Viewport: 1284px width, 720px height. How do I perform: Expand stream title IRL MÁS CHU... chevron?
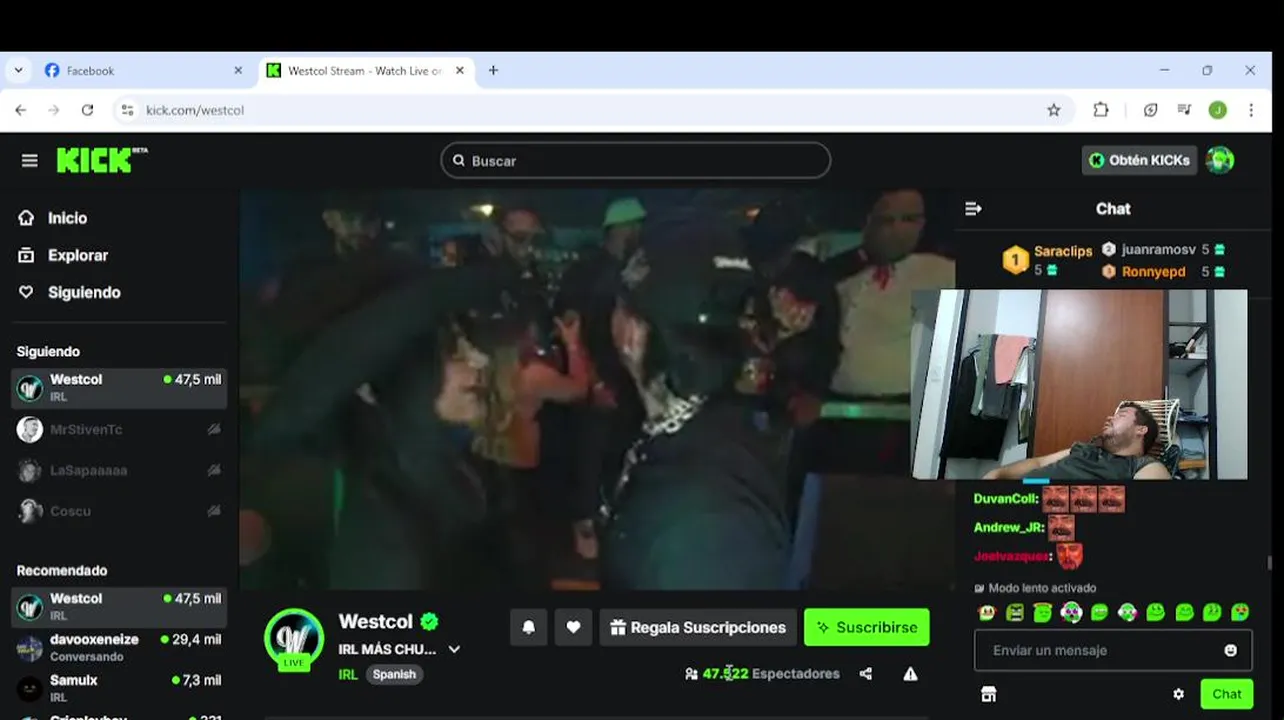point(454,649)
